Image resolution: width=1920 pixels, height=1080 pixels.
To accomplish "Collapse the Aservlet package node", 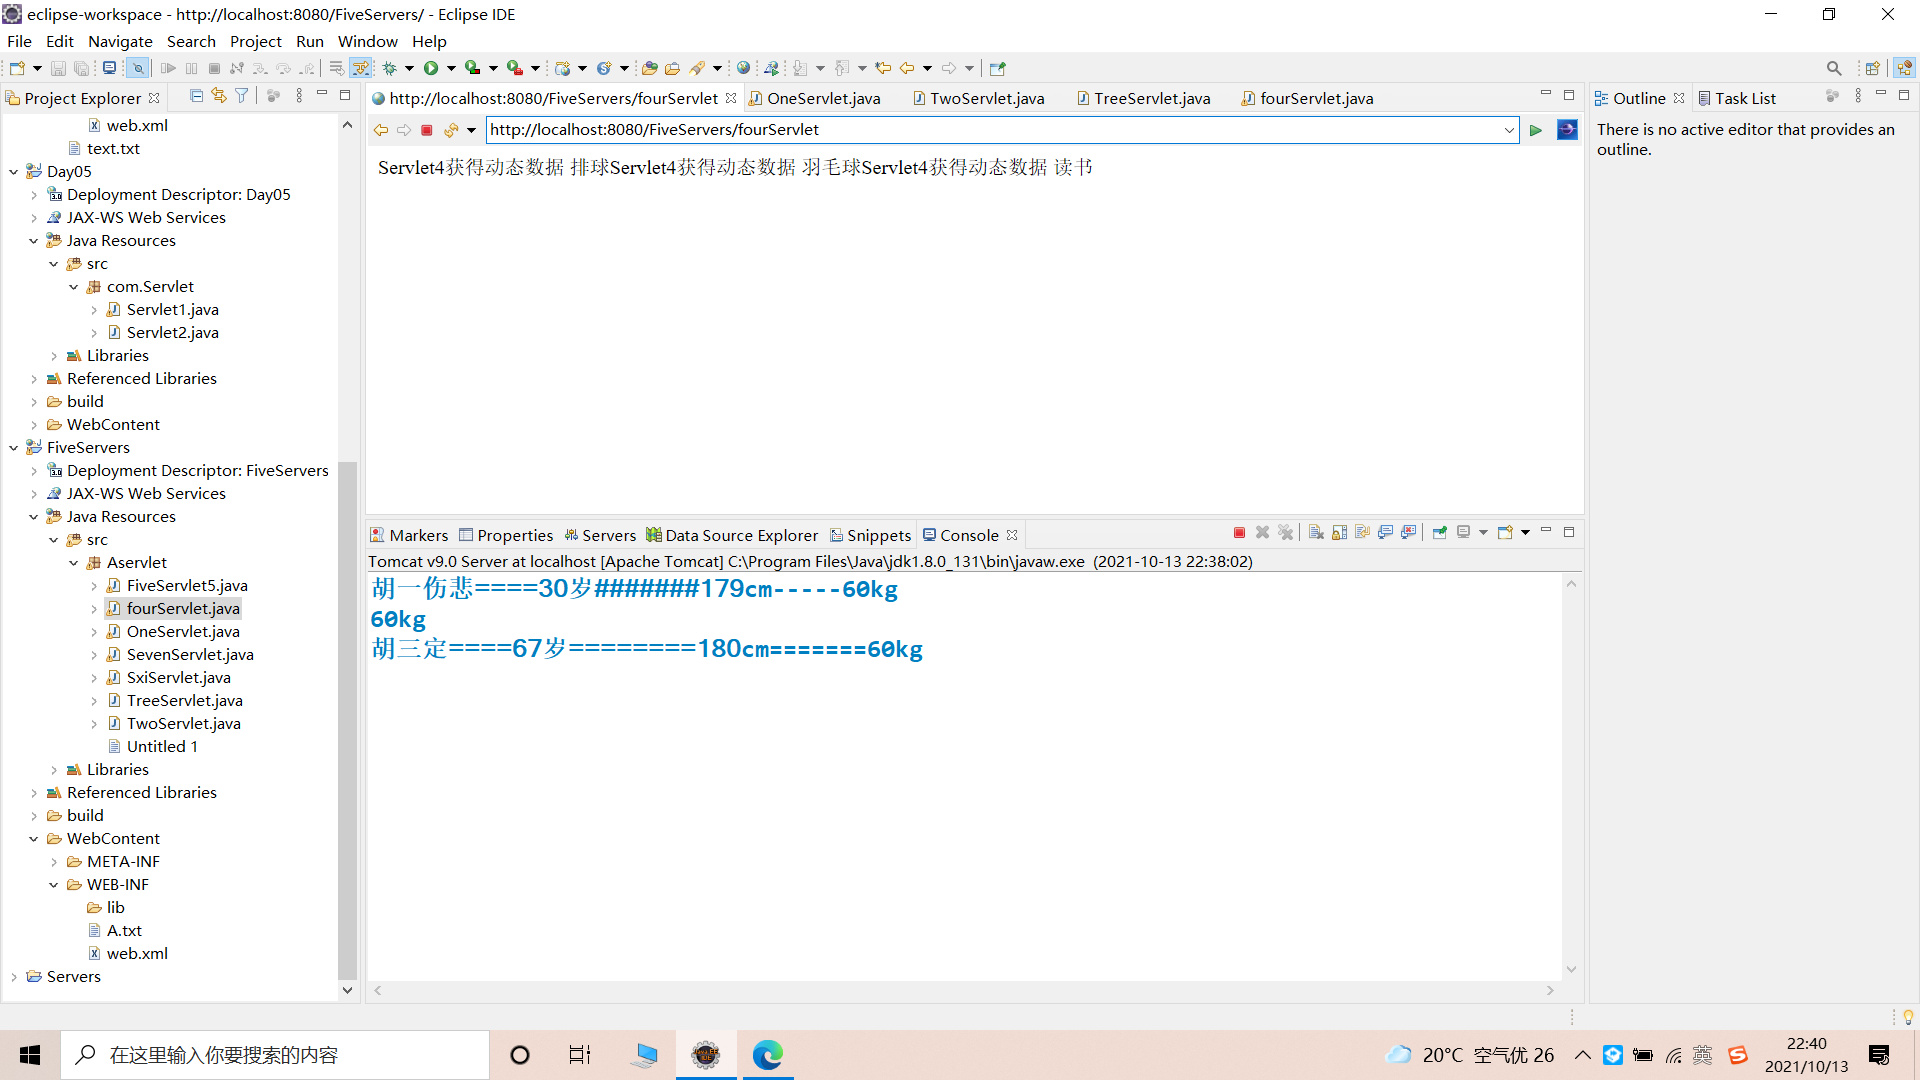I will [74, 563].
